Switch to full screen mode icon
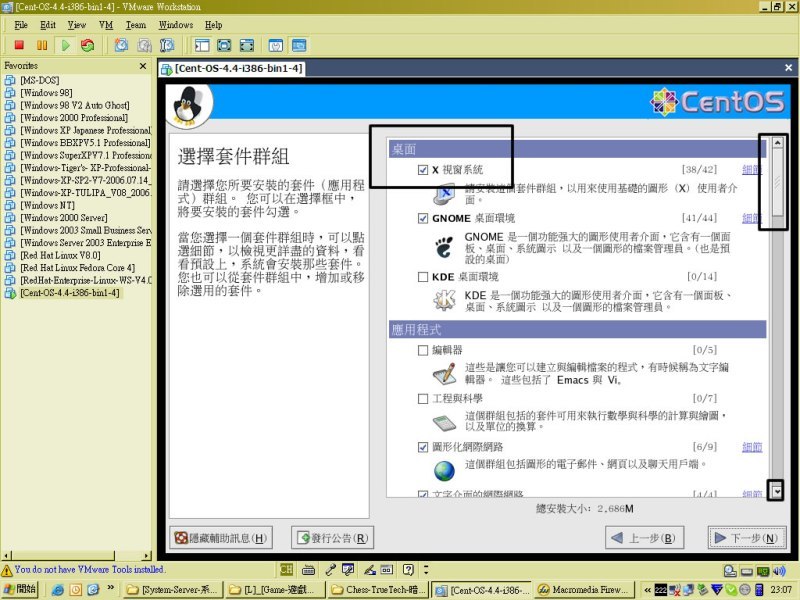Image resolution: width=800 pixels, height=600 pixels. (224, 45)
